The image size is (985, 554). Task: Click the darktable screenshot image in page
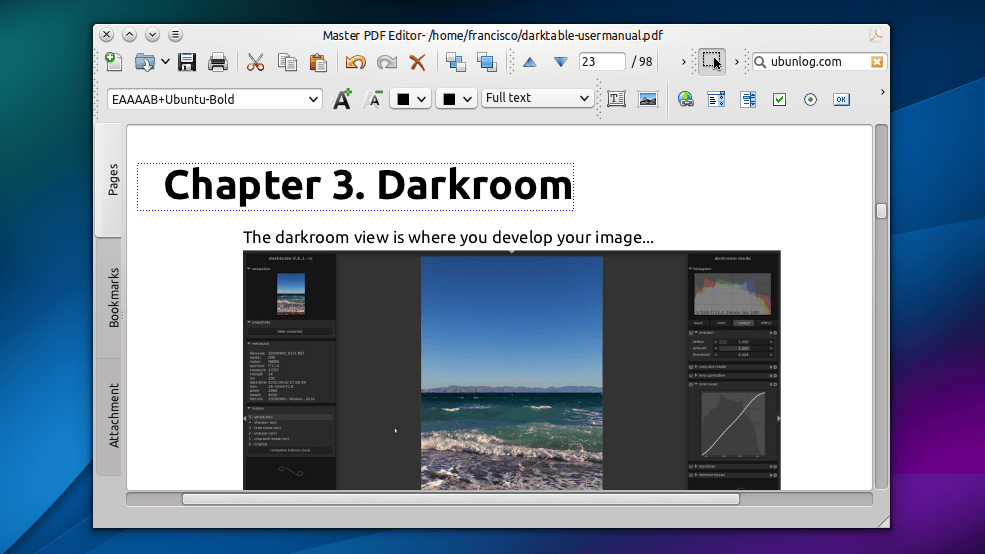click(x=511, y=371)
